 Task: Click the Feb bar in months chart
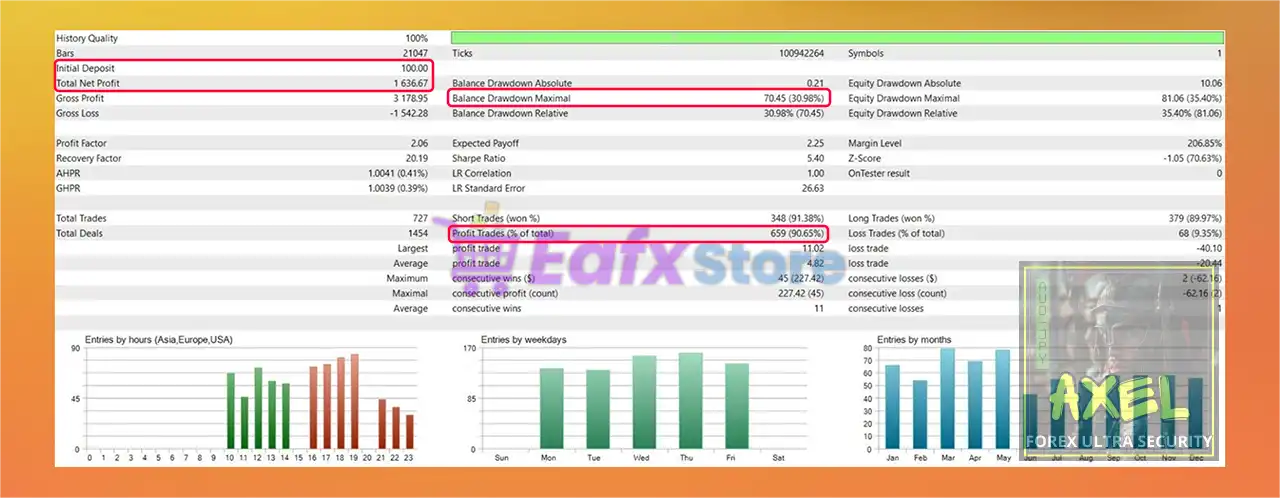(x=920, y=415)
